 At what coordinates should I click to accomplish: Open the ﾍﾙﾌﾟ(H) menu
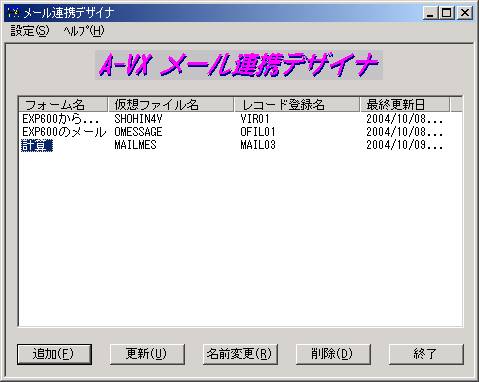pos(84,31)
